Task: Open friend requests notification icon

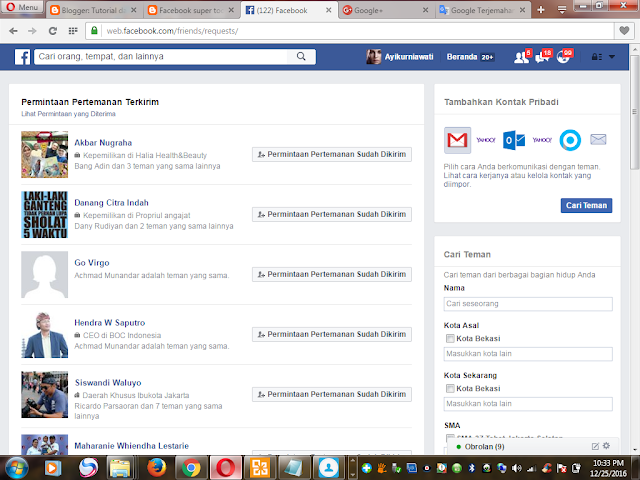Action: pyautogui.click(x=522, y=57)
